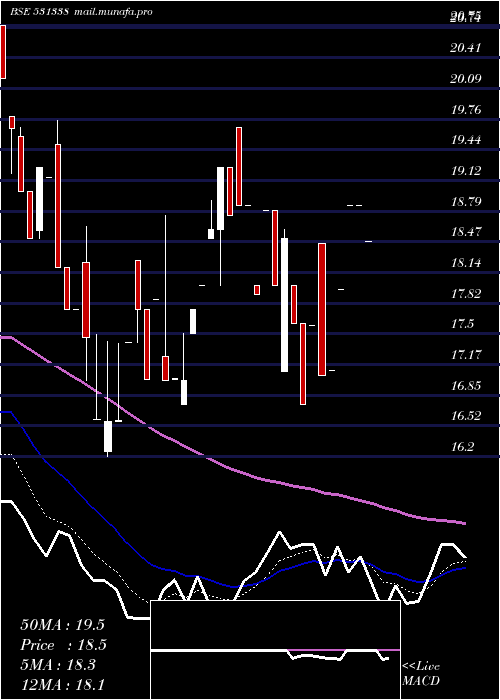Click the 17.82 price axis label

[x=466, y=293]
